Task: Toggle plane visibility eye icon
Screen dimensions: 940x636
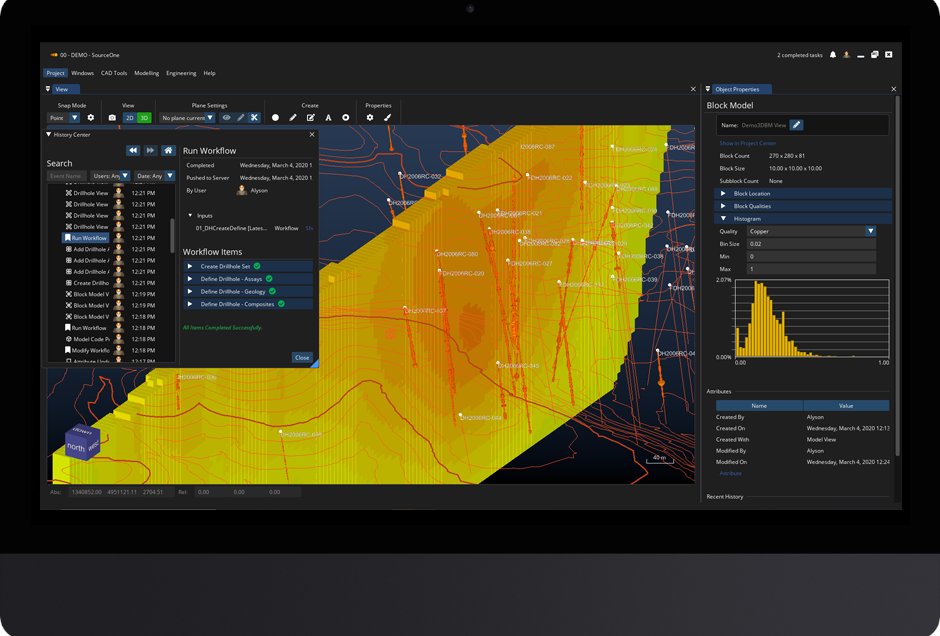Action: tap(226, 117)
